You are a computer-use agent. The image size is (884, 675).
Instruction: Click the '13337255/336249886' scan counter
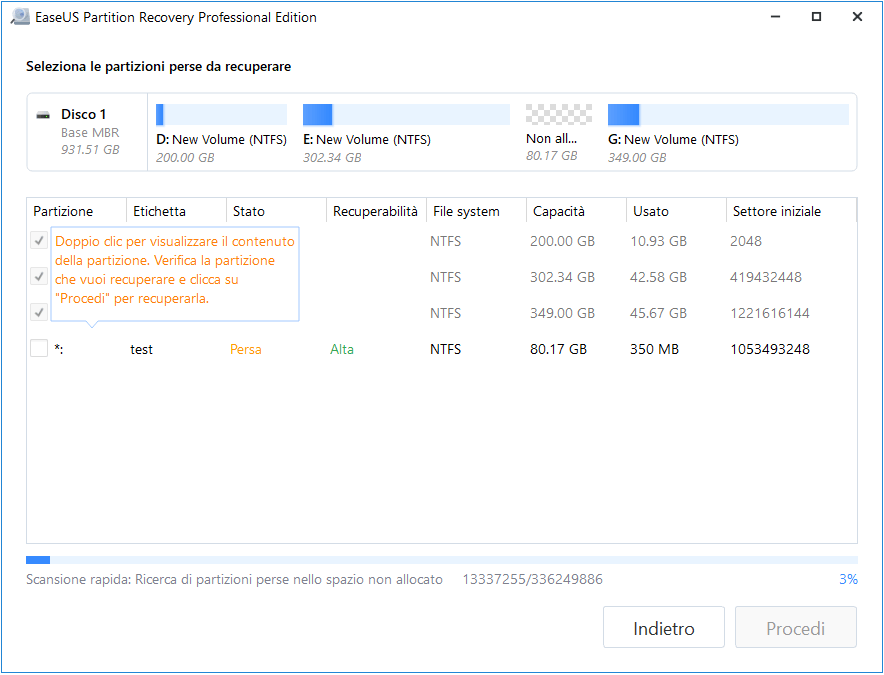click(533, 579)
